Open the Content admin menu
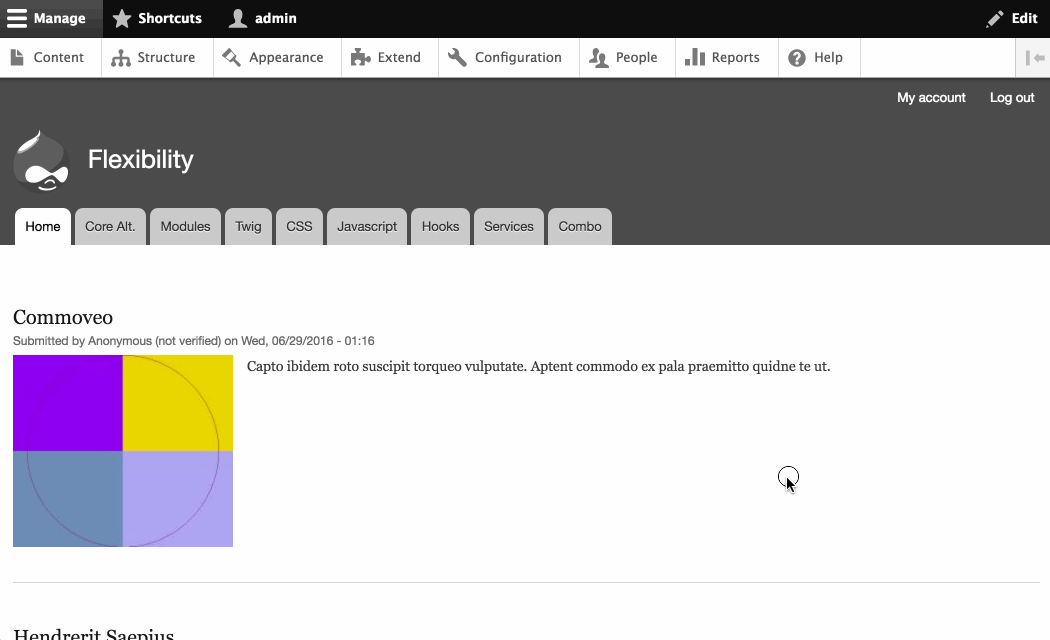Screen dimensions: 1050x640 [x=50, y=58]
